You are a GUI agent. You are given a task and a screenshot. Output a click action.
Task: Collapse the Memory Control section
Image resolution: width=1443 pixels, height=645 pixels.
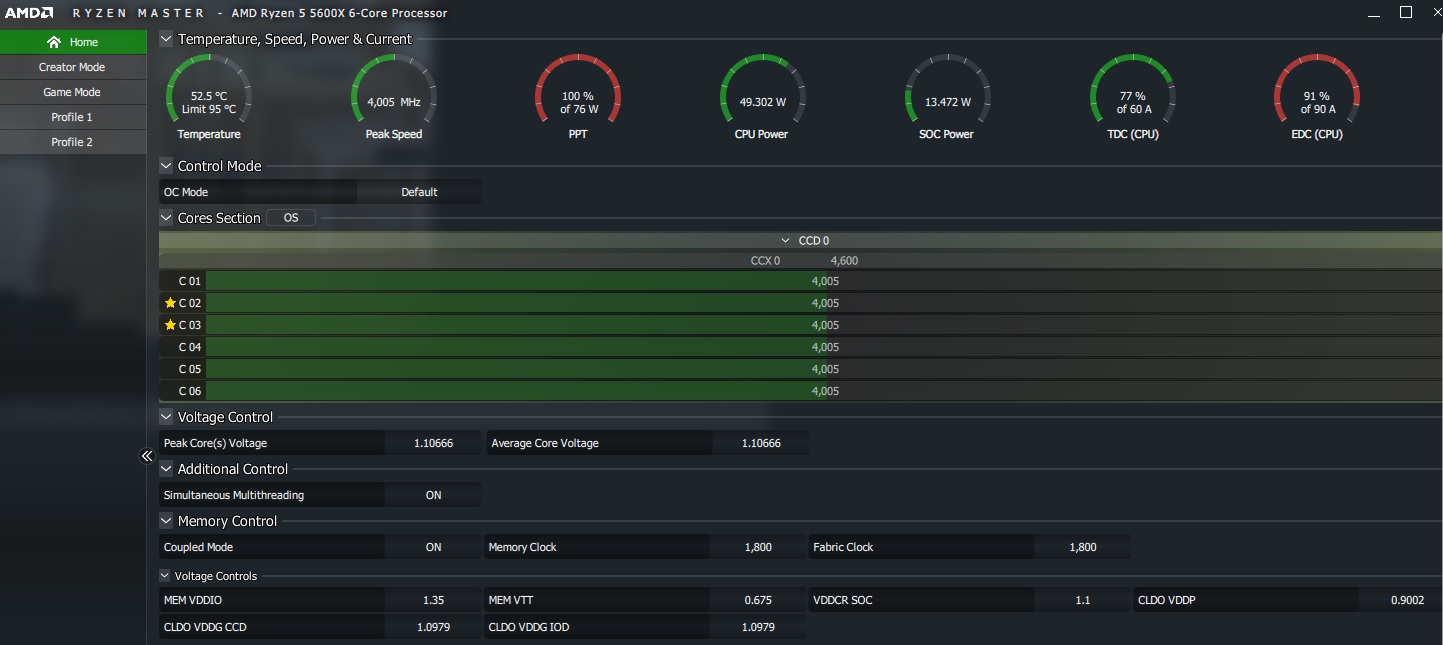(x=166, y=521)
